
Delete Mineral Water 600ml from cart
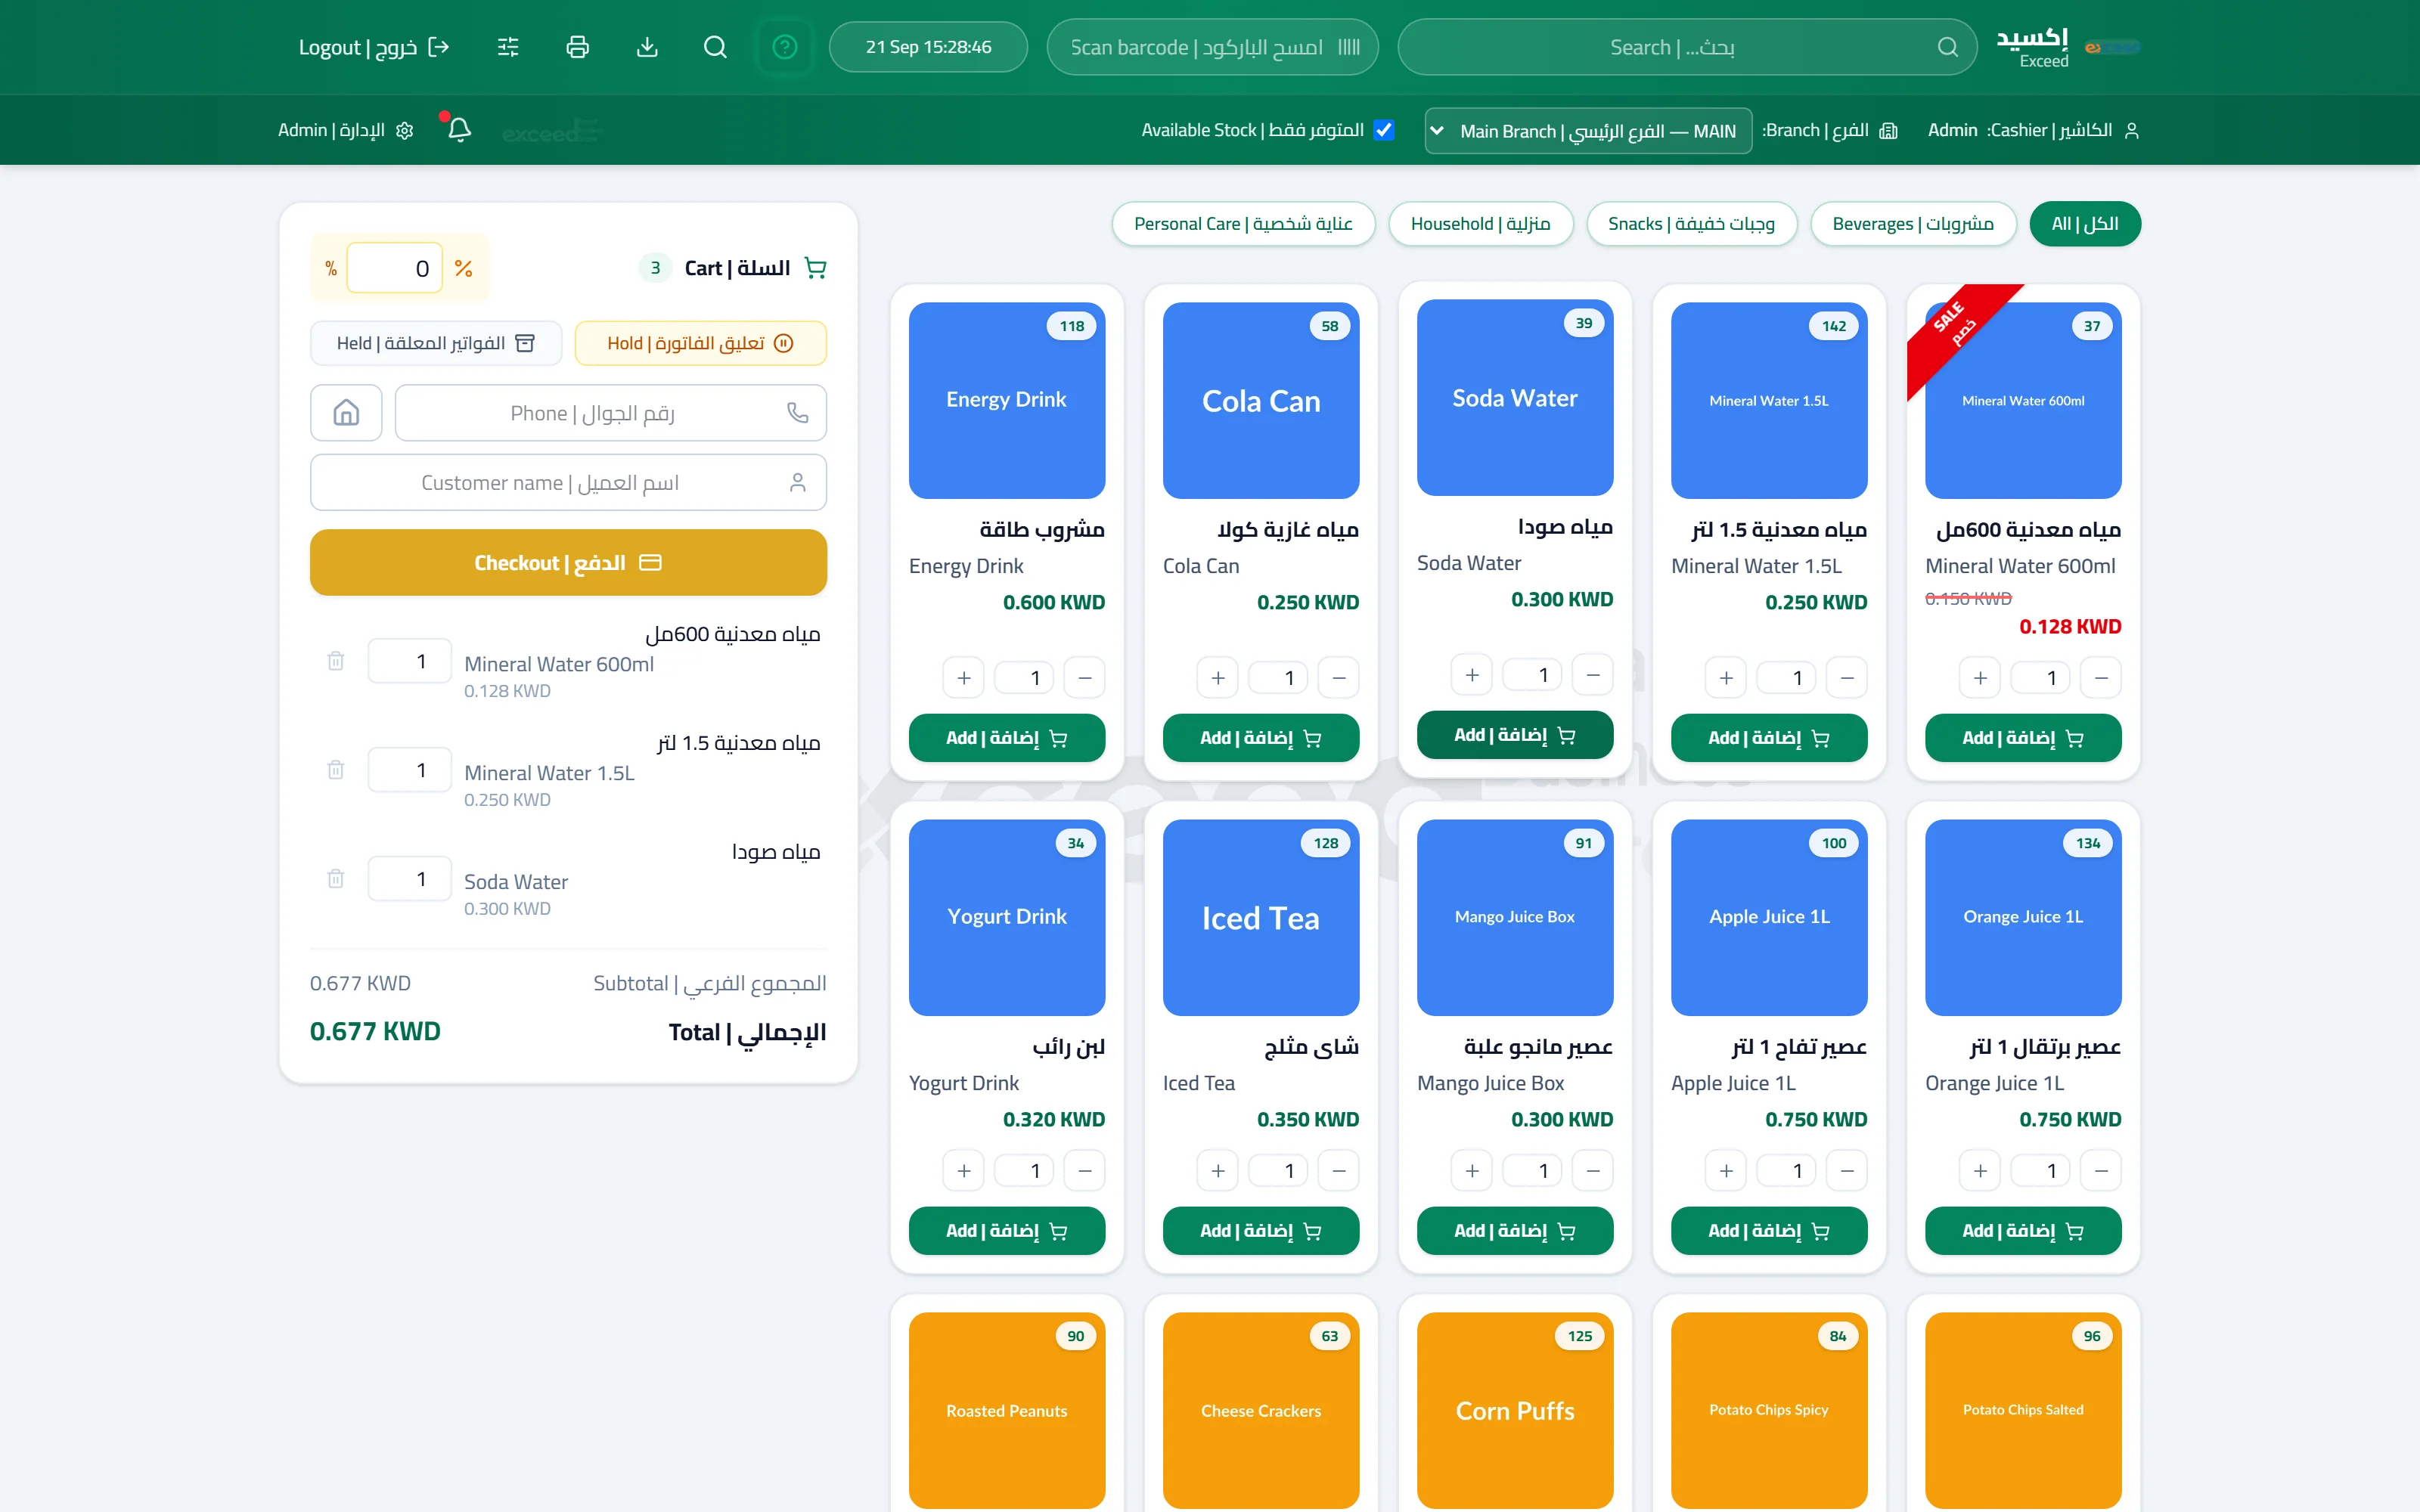click(x=336, y=661)
